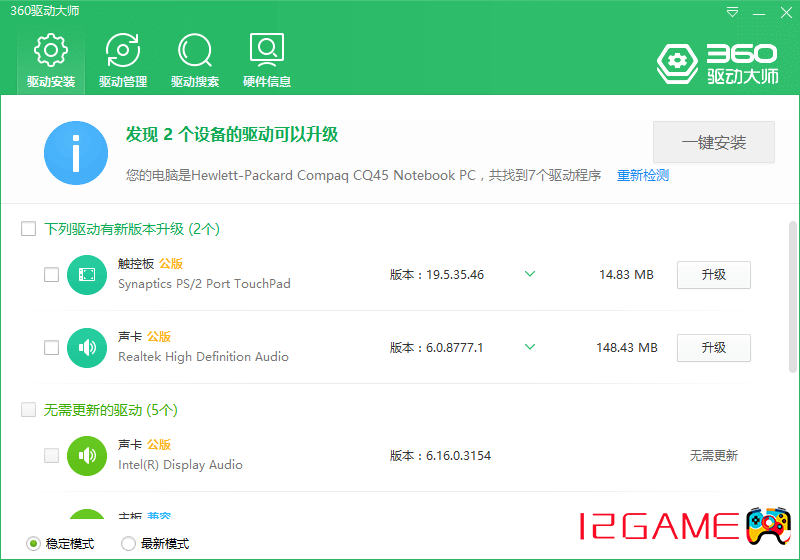Click the 无需更新 status text
The width and height of the screenshot is (800, 560).
coord(714,455)
